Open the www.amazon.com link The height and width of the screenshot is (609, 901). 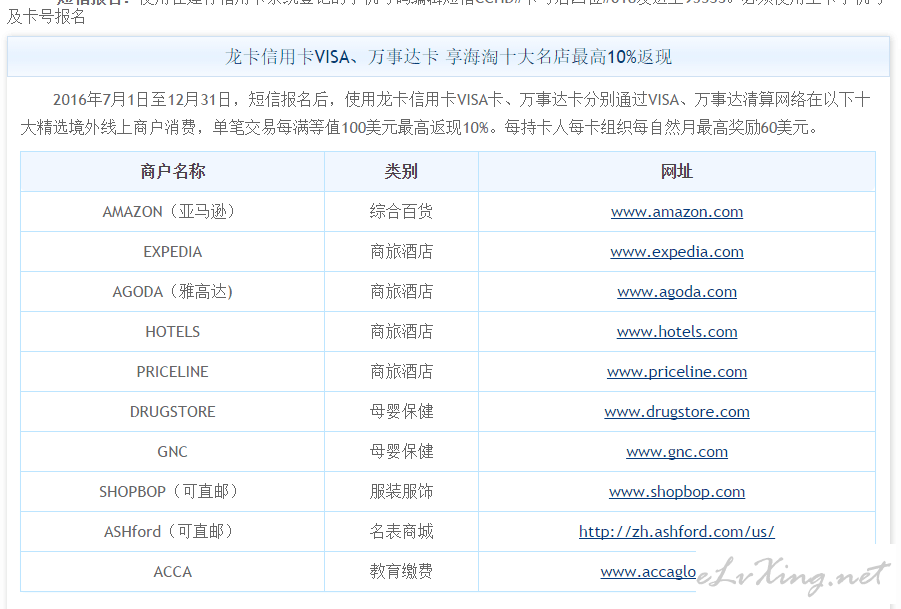pos(676,212)
